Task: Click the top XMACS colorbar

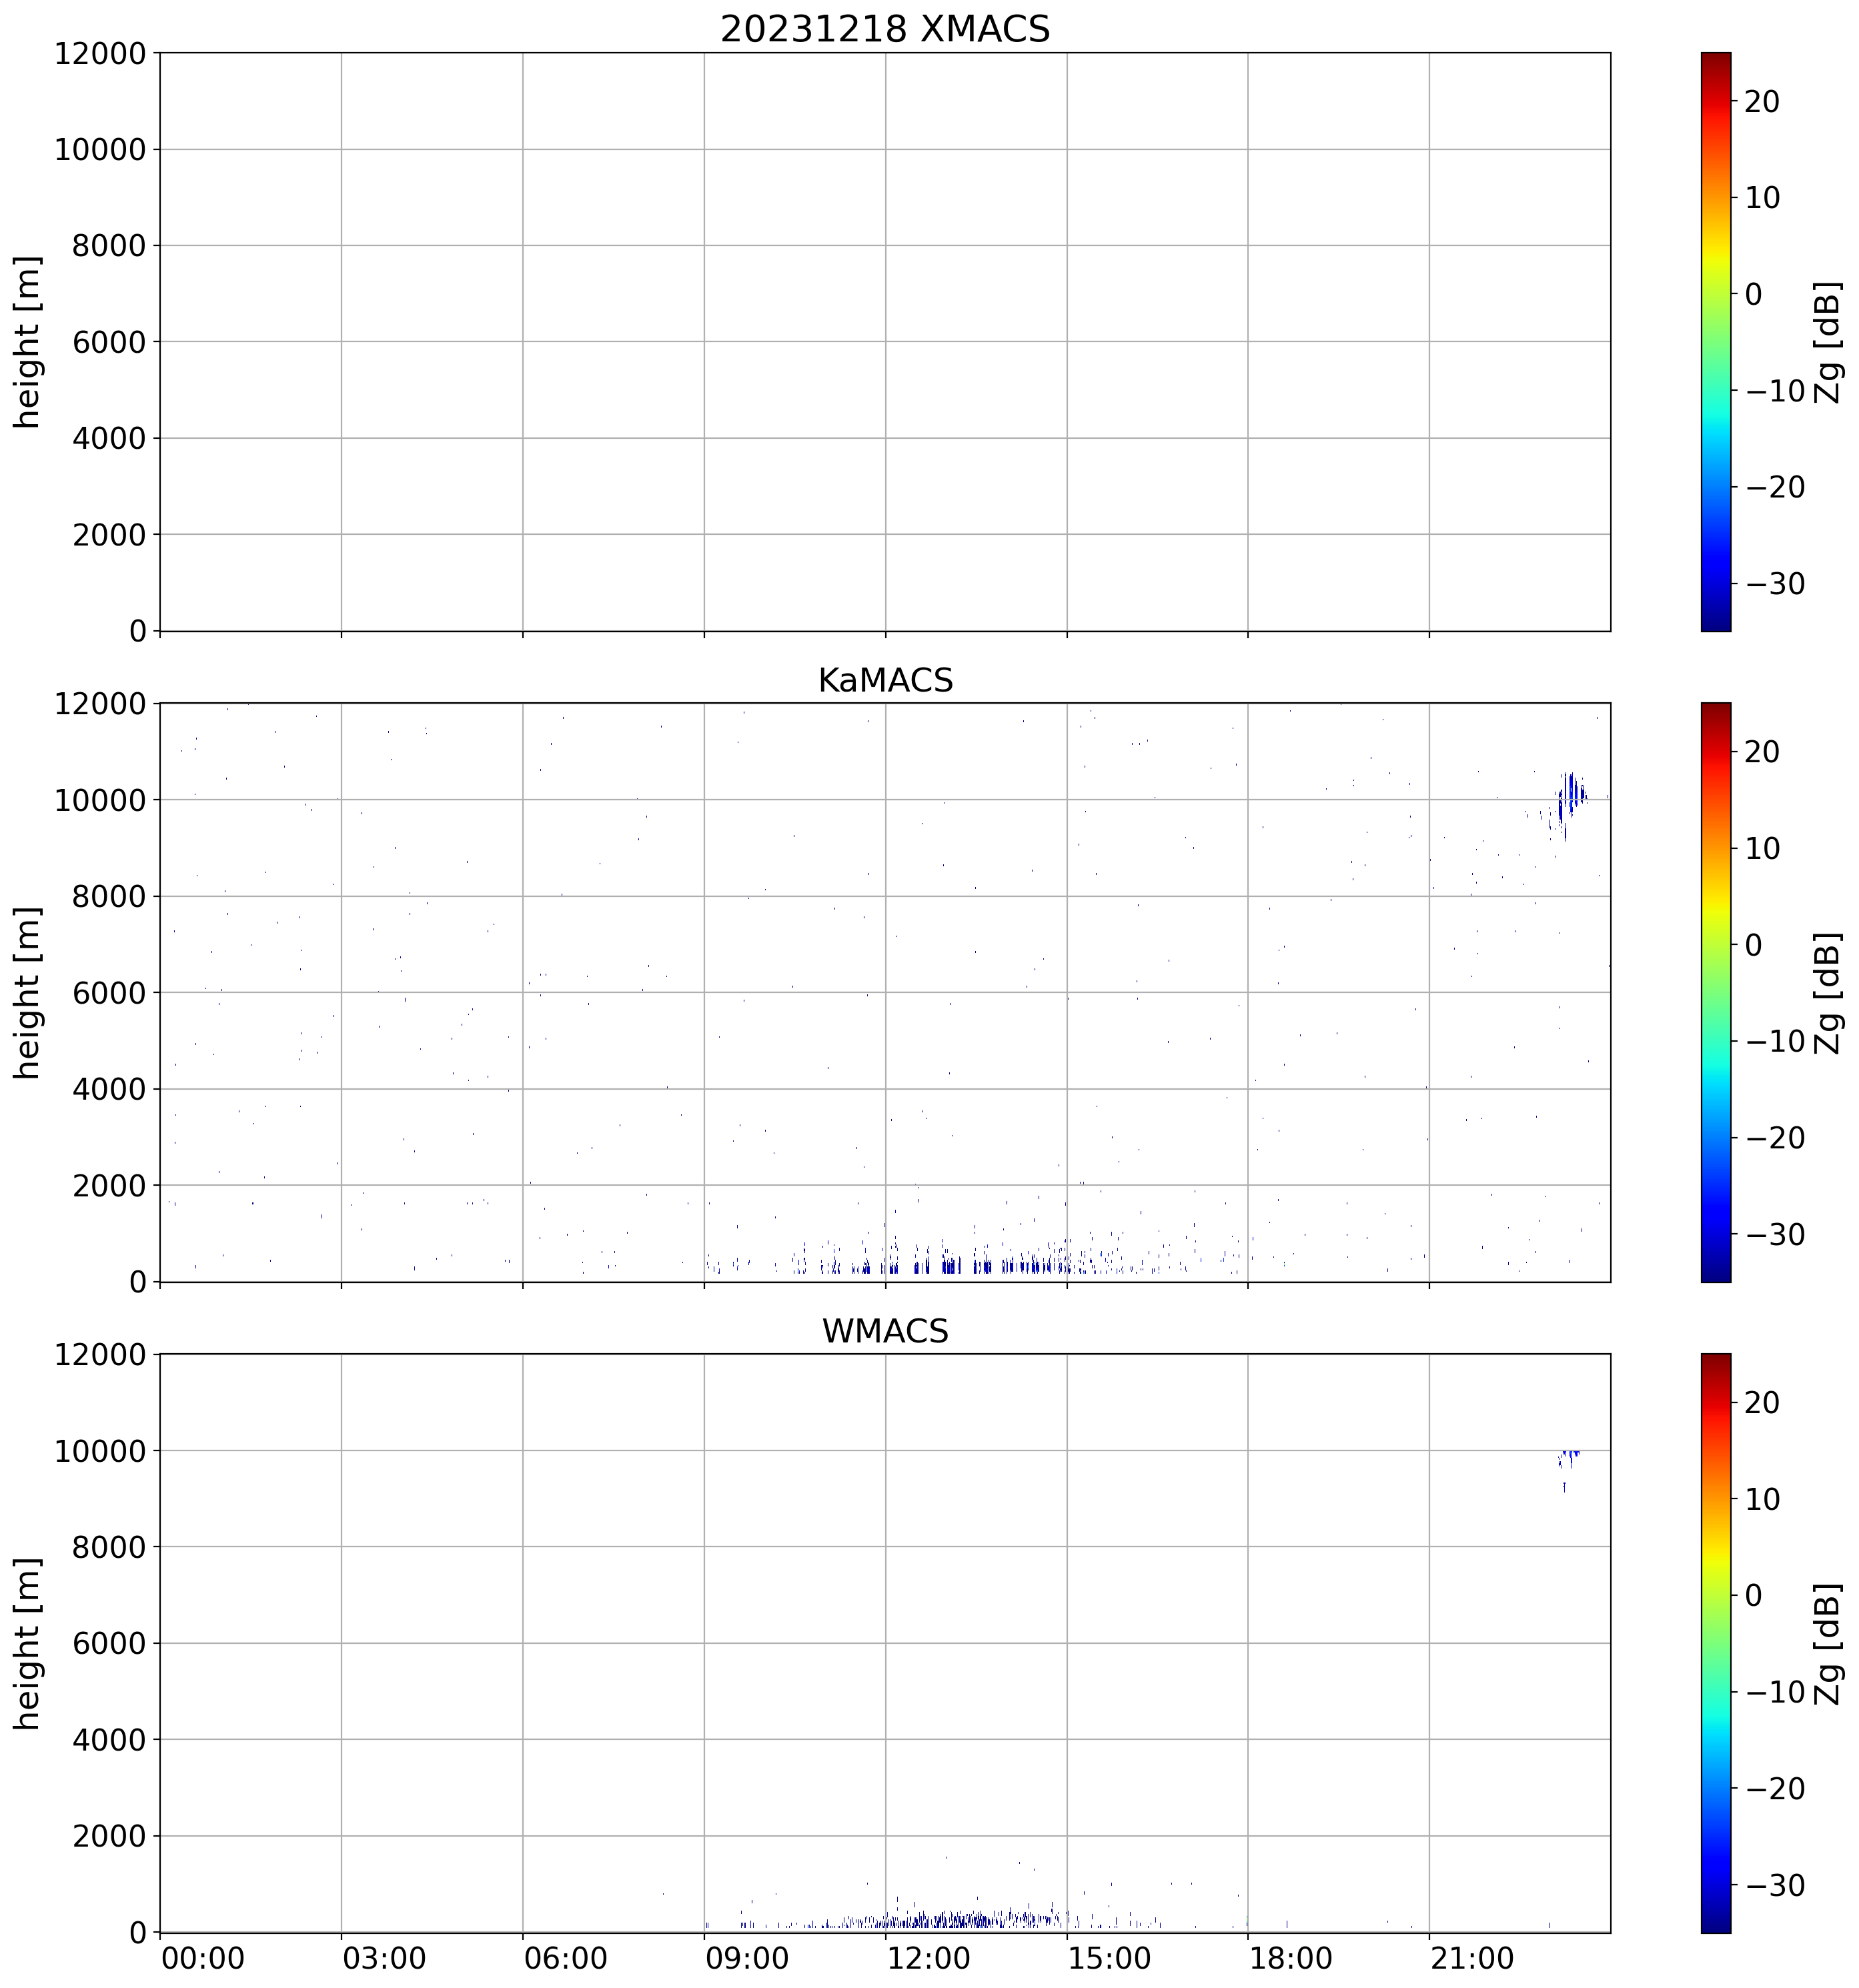Action: click(x=1715, y=341)
